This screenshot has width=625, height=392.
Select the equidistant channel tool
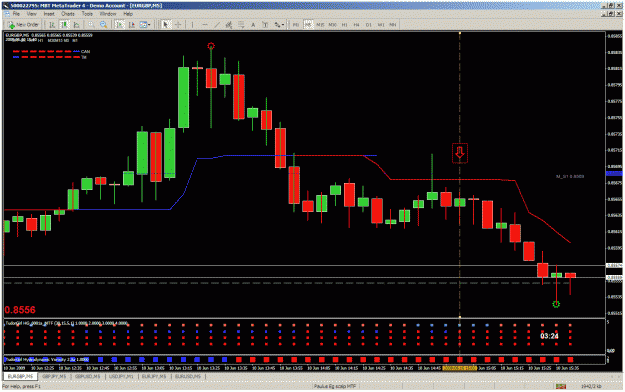tap(229, 25)
